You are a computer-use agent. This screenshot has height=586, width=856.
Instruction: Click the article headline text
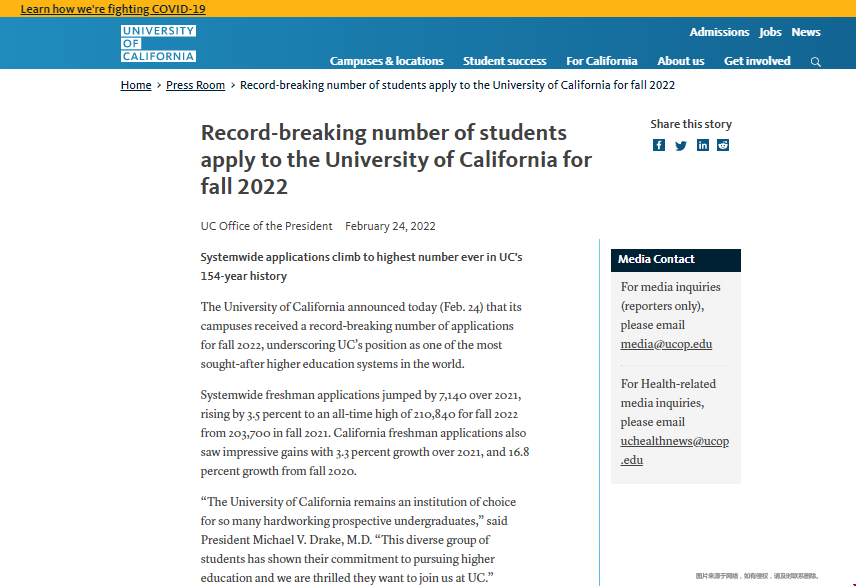click(x=396, y=159)
